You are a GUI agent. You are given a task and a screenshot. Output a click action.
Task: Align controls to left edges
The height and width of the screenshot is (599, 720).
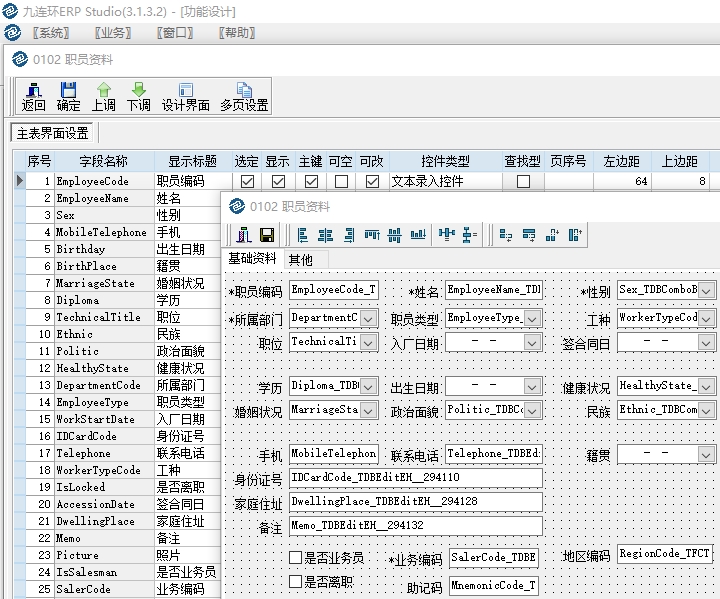click(302, 235)
